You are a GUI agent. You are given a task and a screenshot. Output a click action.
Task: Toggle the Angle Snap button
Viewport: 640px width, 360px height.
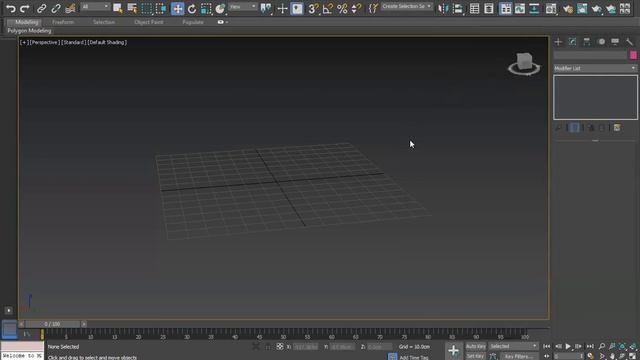coord(328,8)
